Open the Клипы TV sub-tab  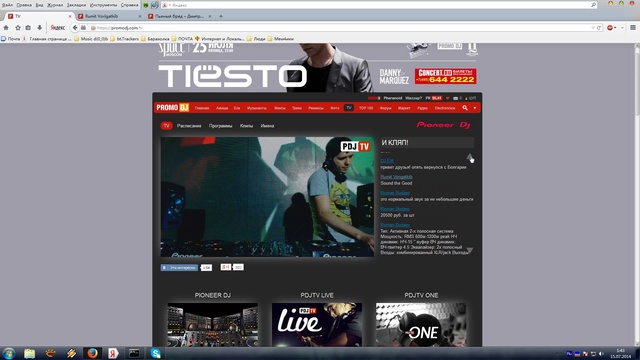click(x=247, y=126)
